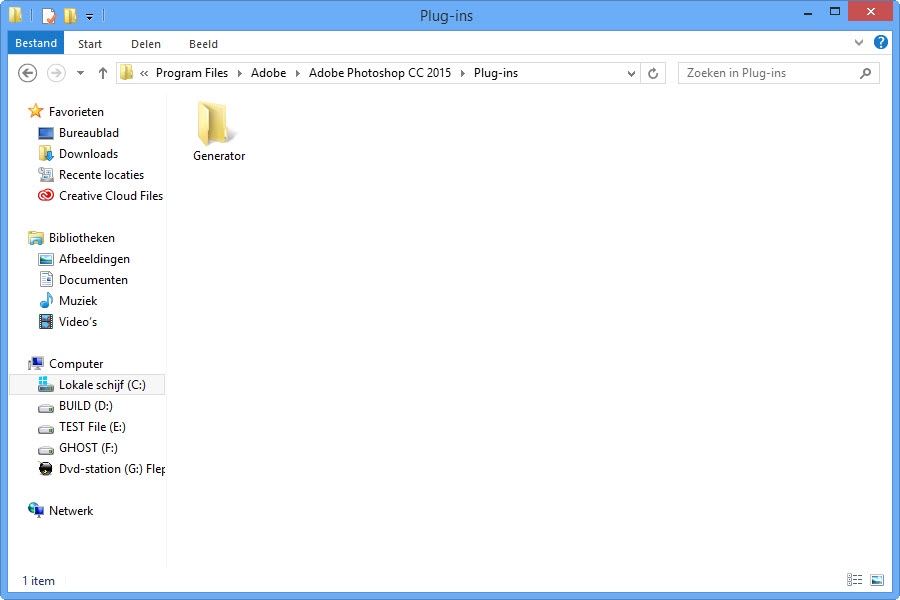Click the search magnifier icon

click(x=866, y=73)
